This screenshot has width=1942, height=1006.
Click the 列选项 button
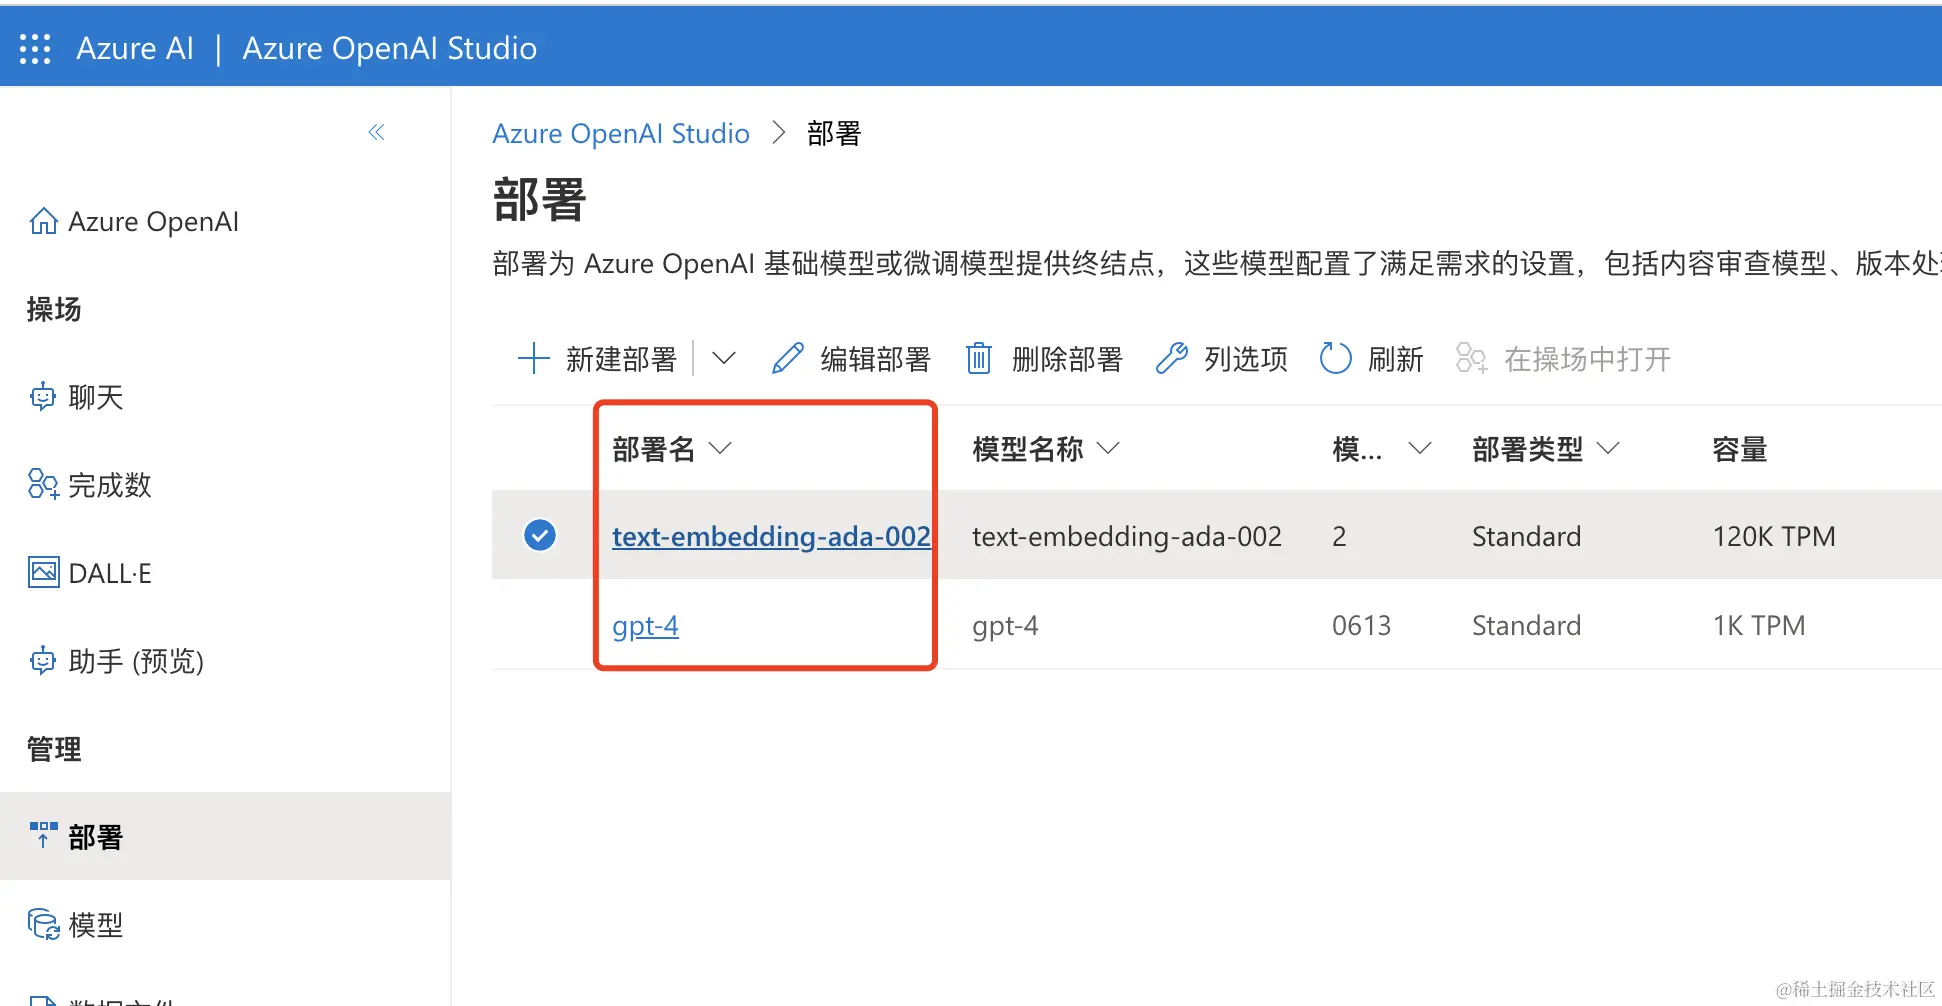(1221, 358)
